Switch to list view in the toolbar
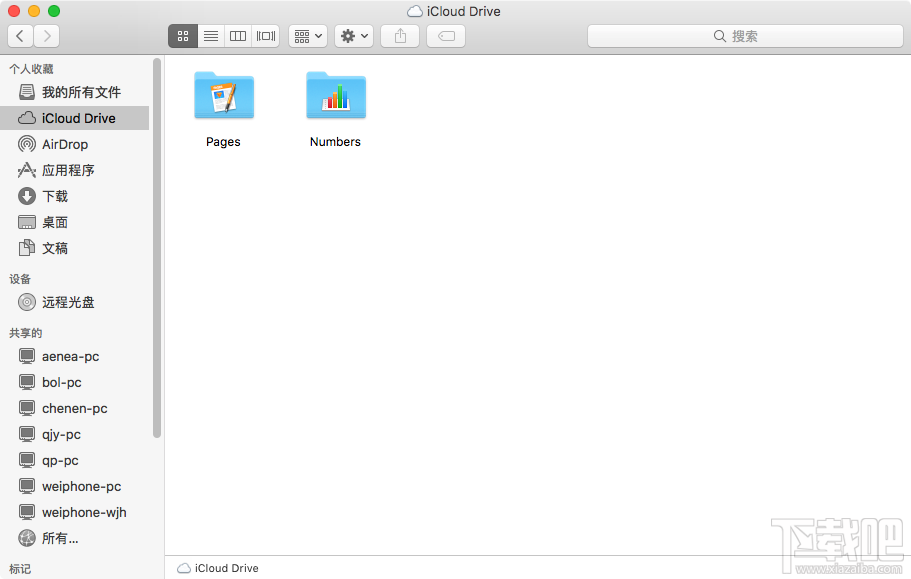 (x=211, y=36)
